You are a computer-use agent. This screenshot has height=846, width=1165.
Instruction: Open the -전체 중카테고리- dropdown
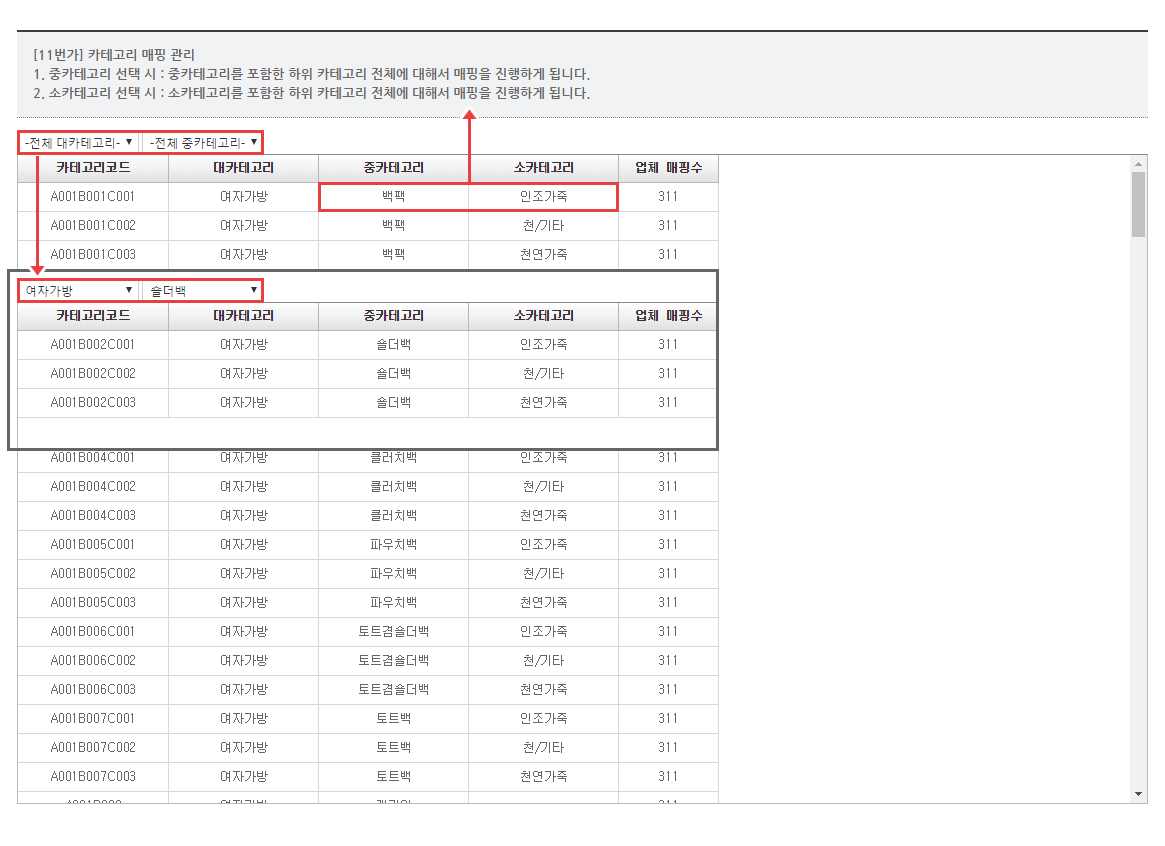coord(203,142)
